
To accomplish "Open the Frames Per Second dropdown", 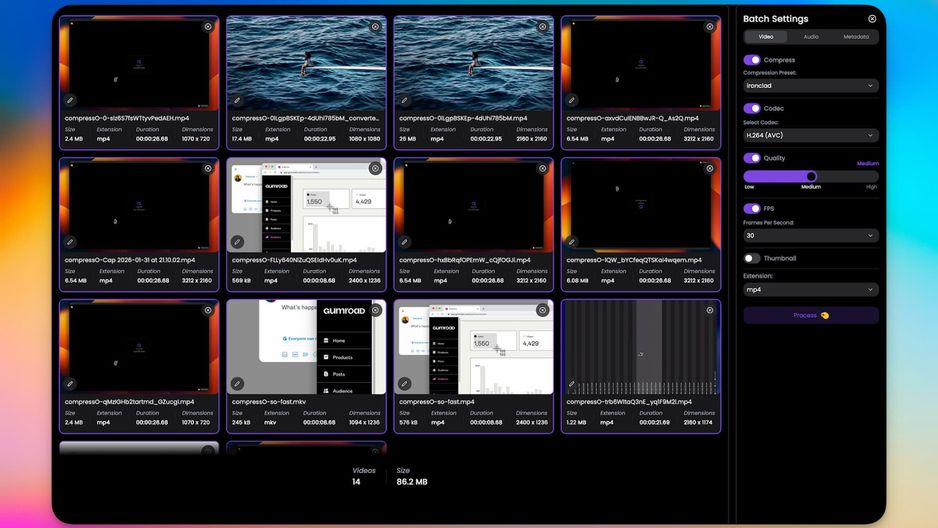I will pos(811,236).
